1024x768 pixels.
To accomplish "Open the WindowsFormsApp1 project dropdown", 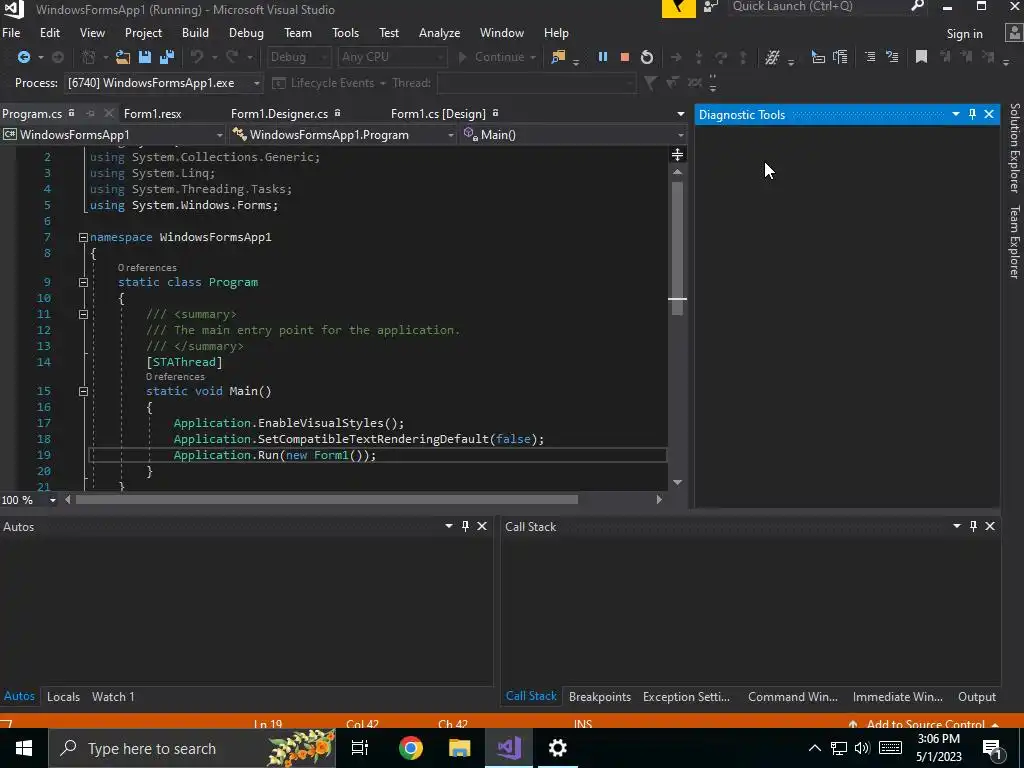I will click(x=114, y=135).
